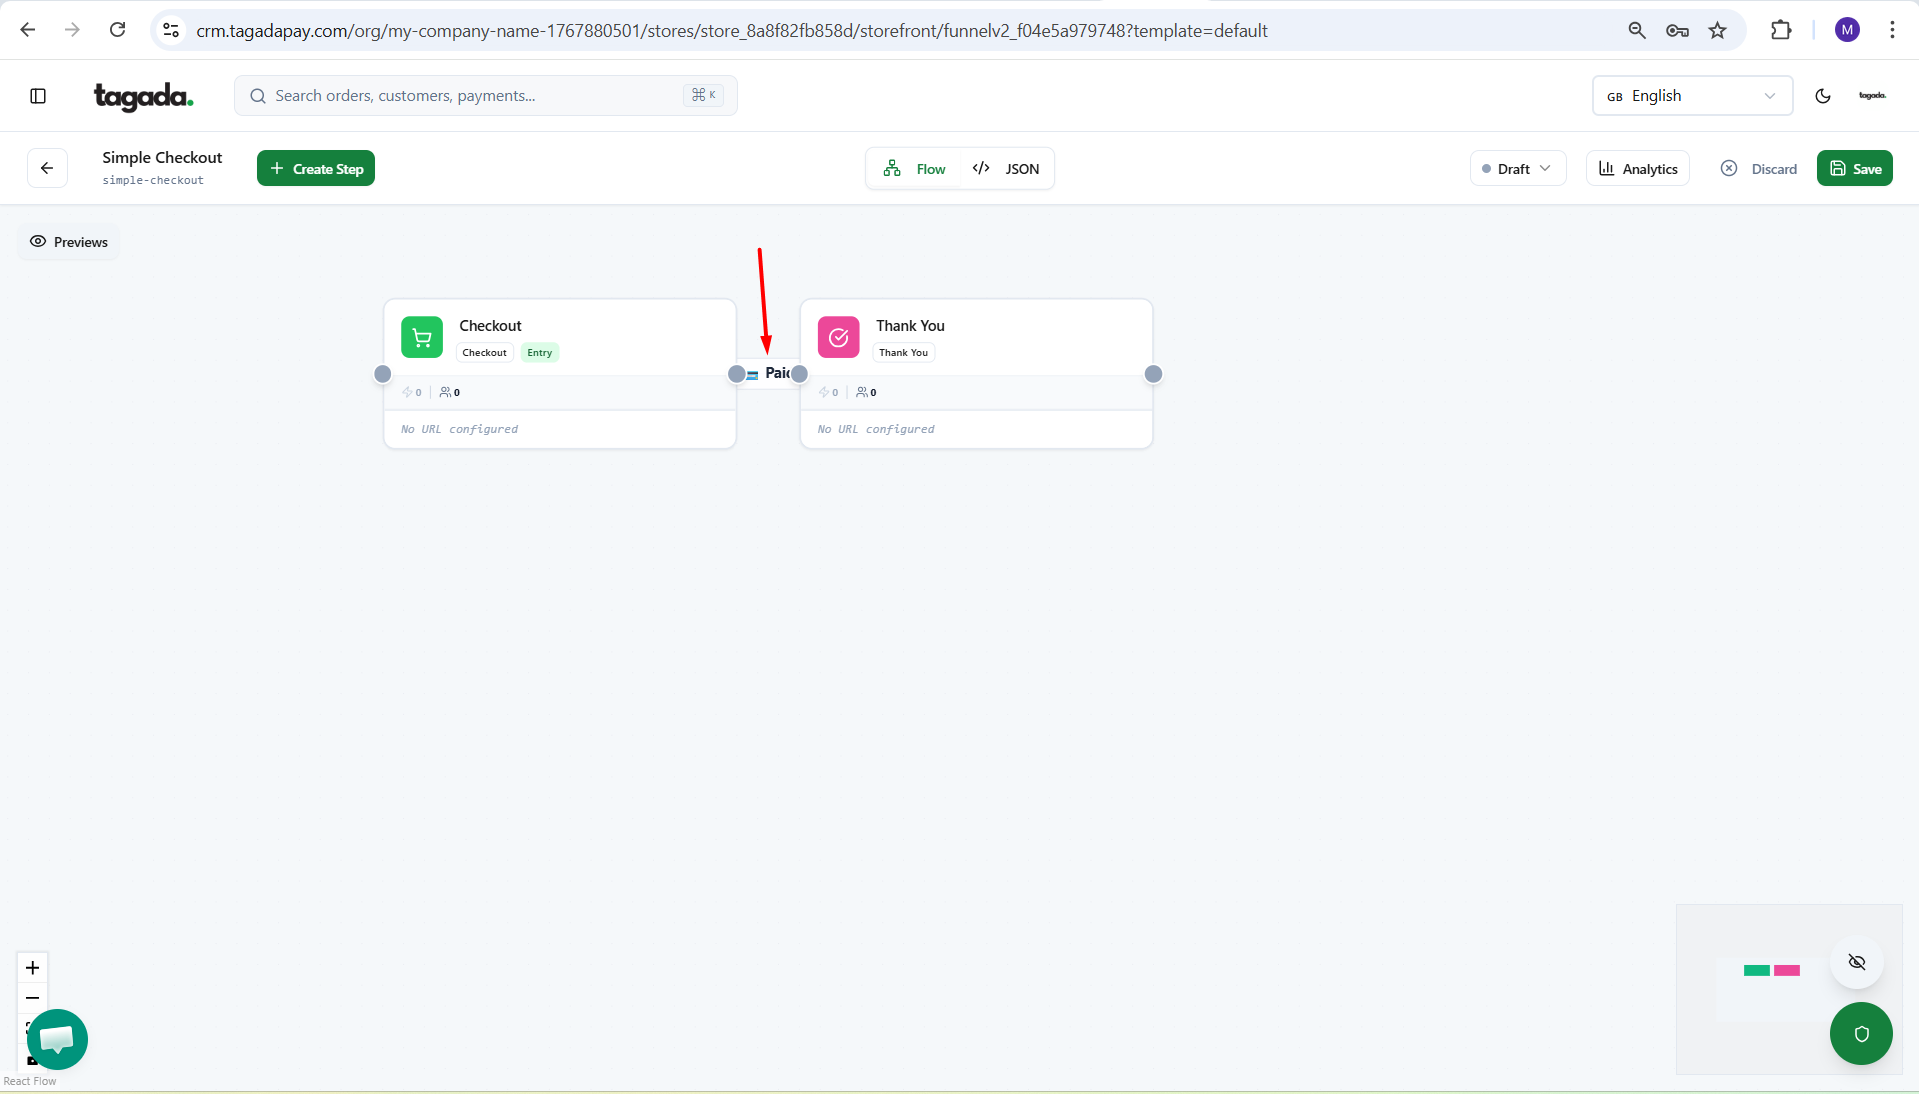Viewport: 1919px width, 1094px height.
Task: Toggle the sidebar panel icon
Action: click(38, 96)
